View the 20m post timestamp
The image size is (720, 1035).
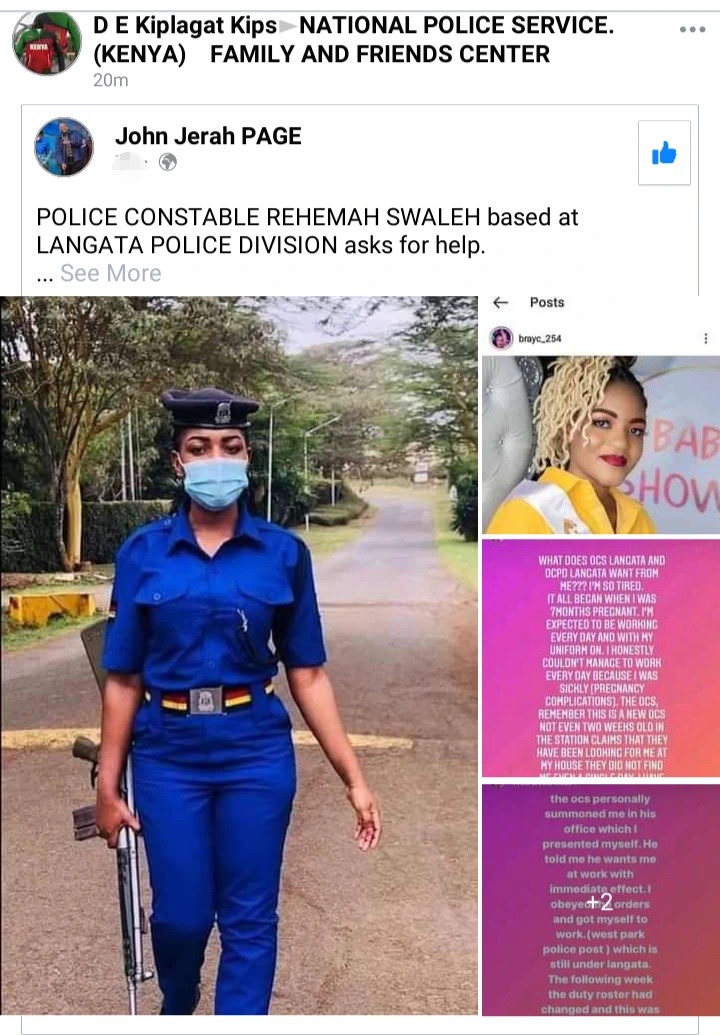[111, 80]
